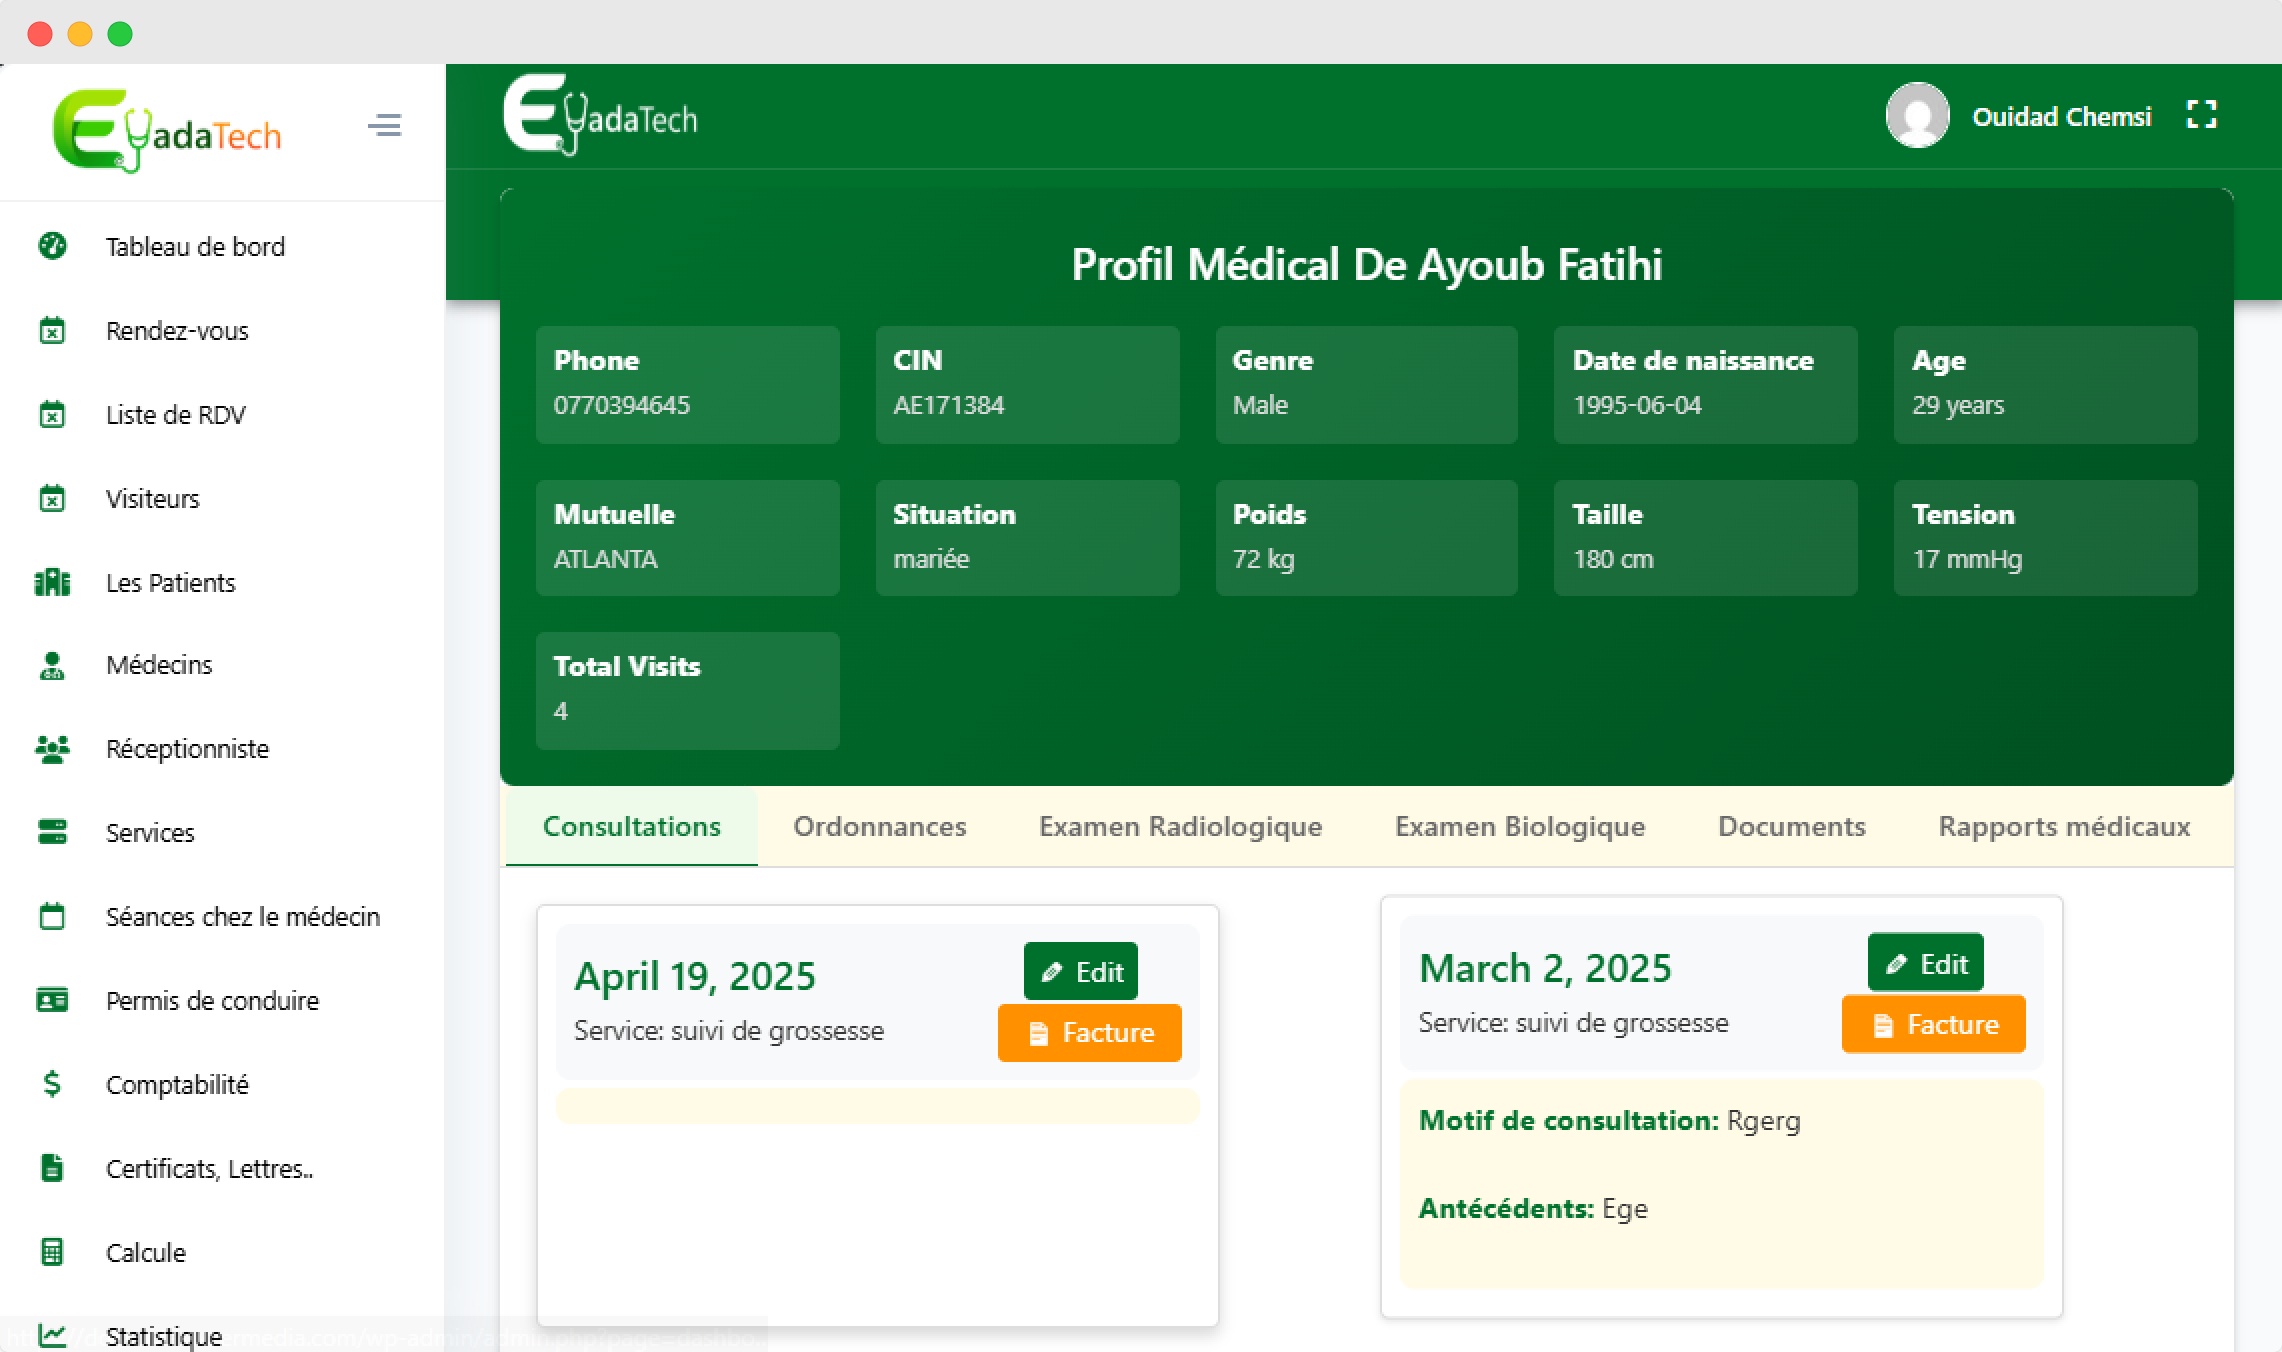
Task: Open the Examen Biologique tab
Action: (1520, 826)
